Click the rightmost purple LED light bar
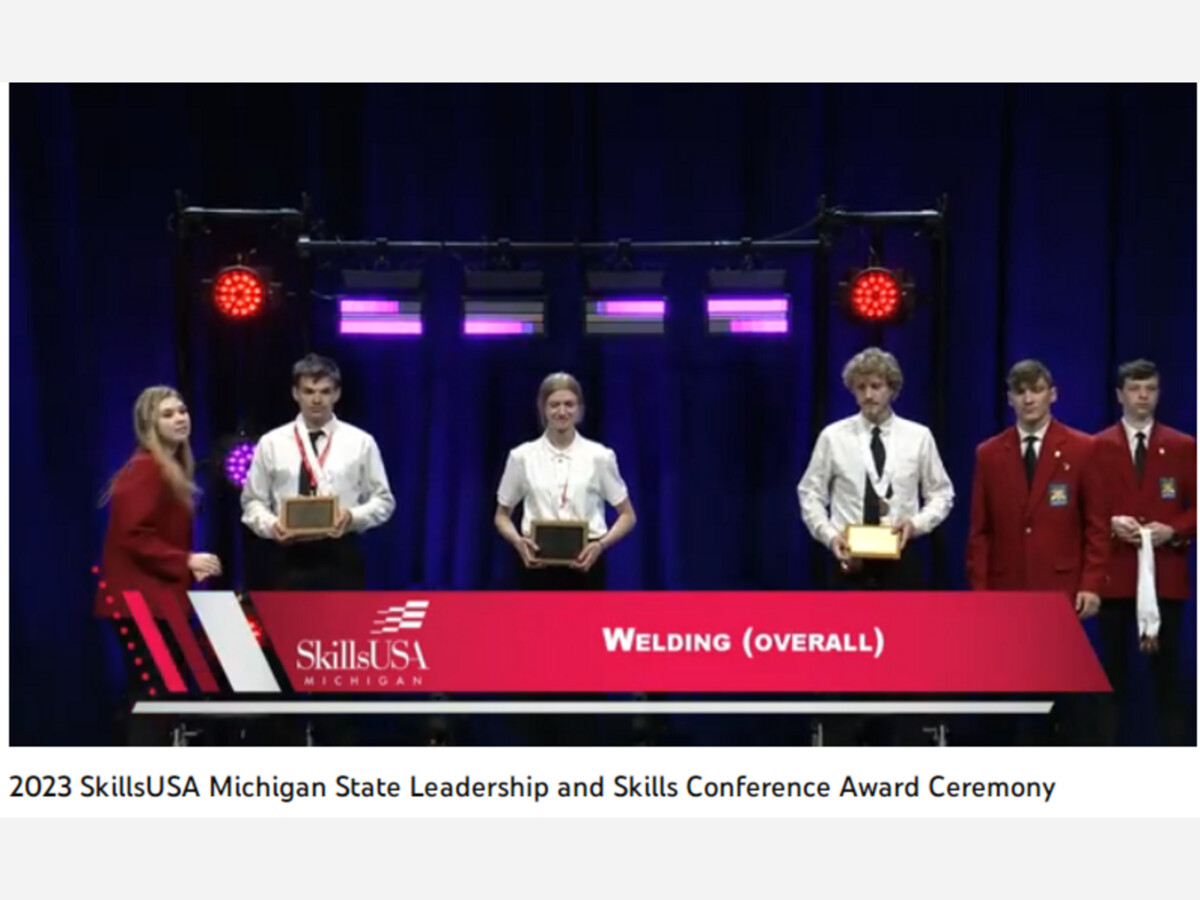 748,315
